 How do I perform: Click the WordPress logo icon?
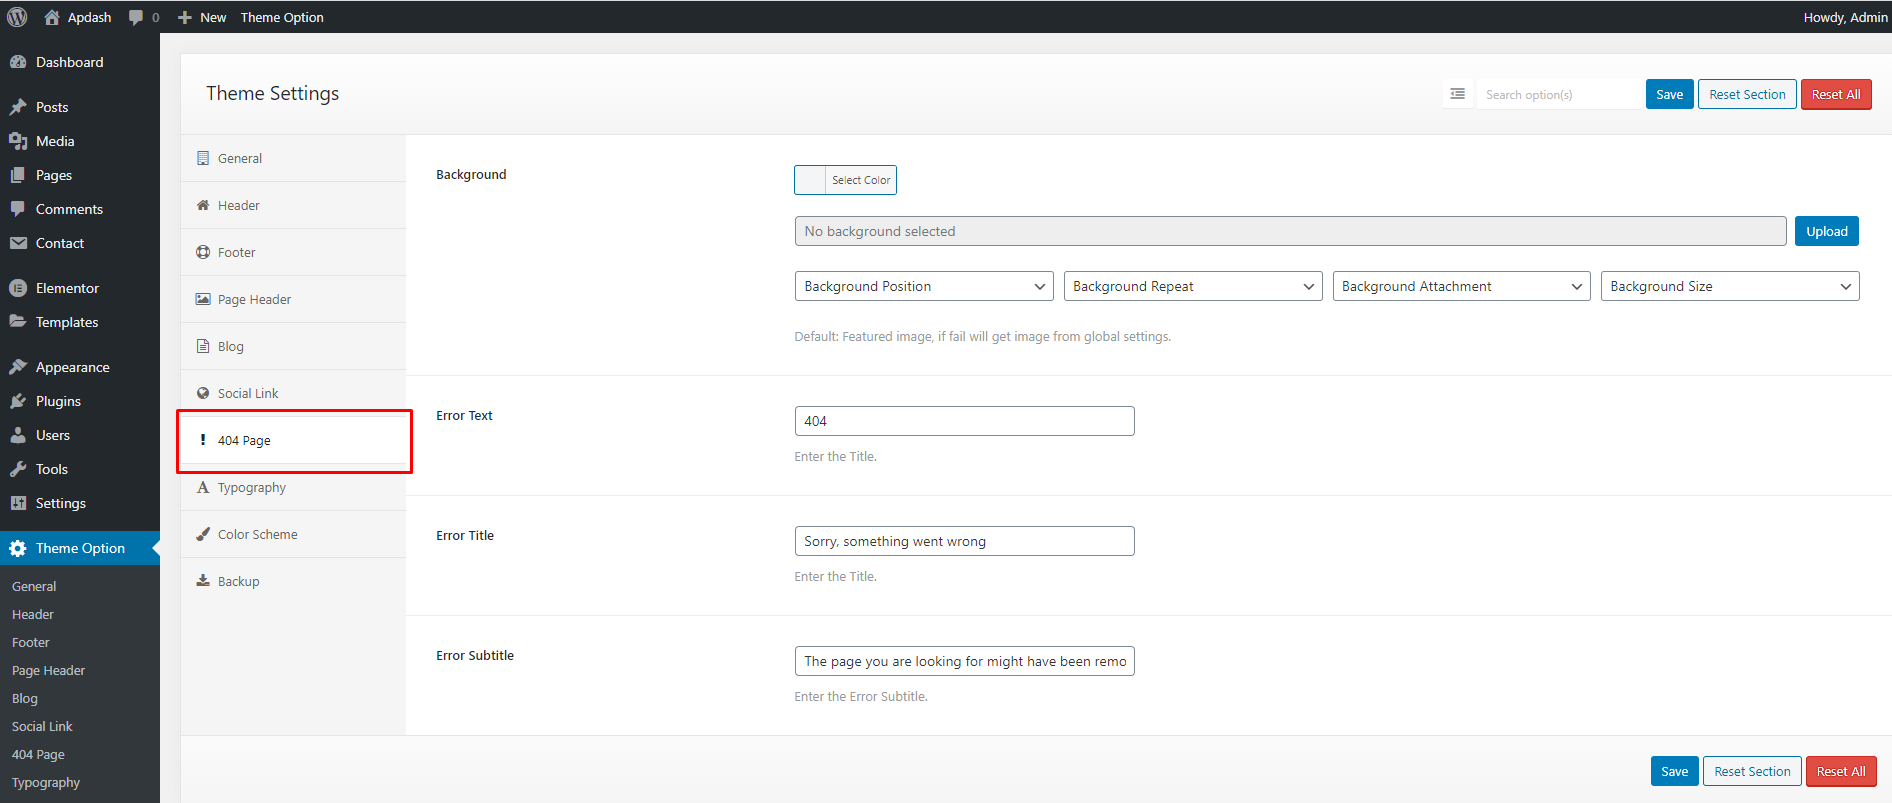(x=17, y=17)
